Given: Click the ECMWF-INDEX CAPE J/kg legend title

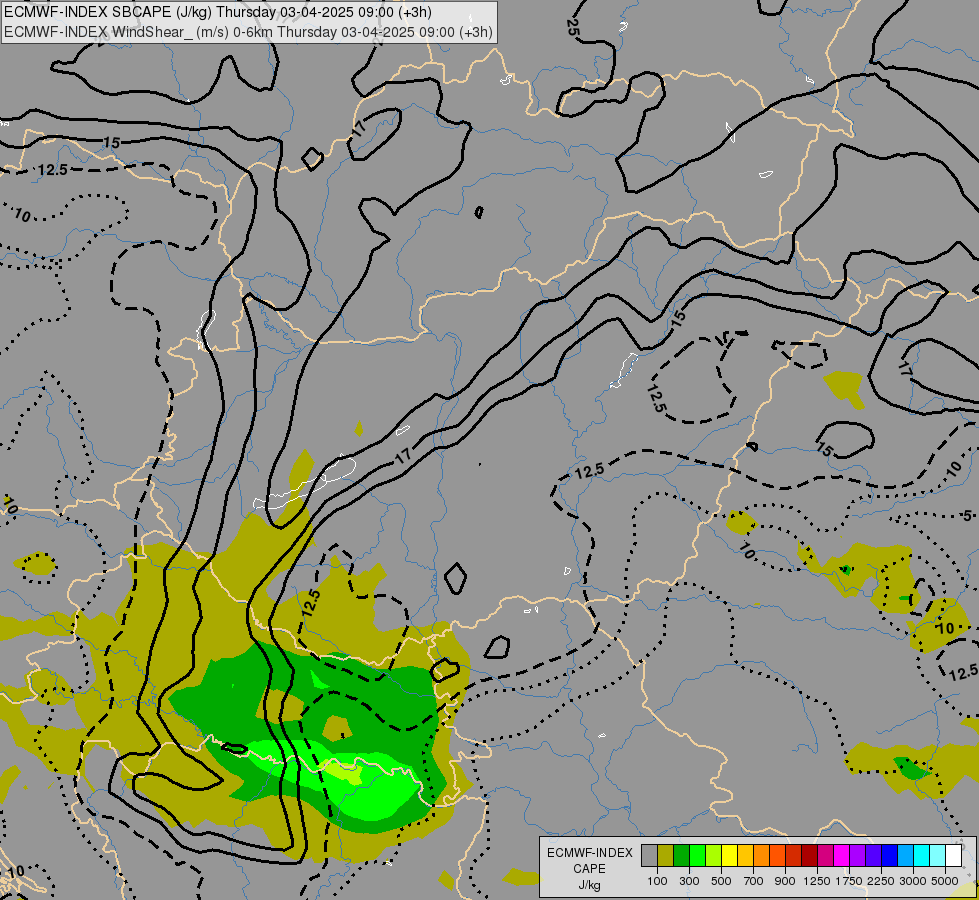Looking at the screenshot, I should pyautogui.click(x=589, y=869).
